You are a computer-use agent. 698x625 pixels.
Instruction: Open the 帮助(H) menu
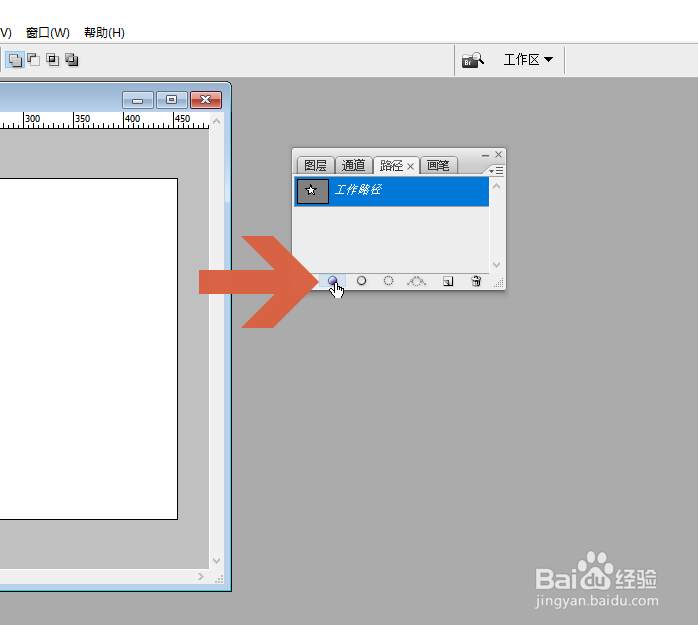click(x=104, y=33)
